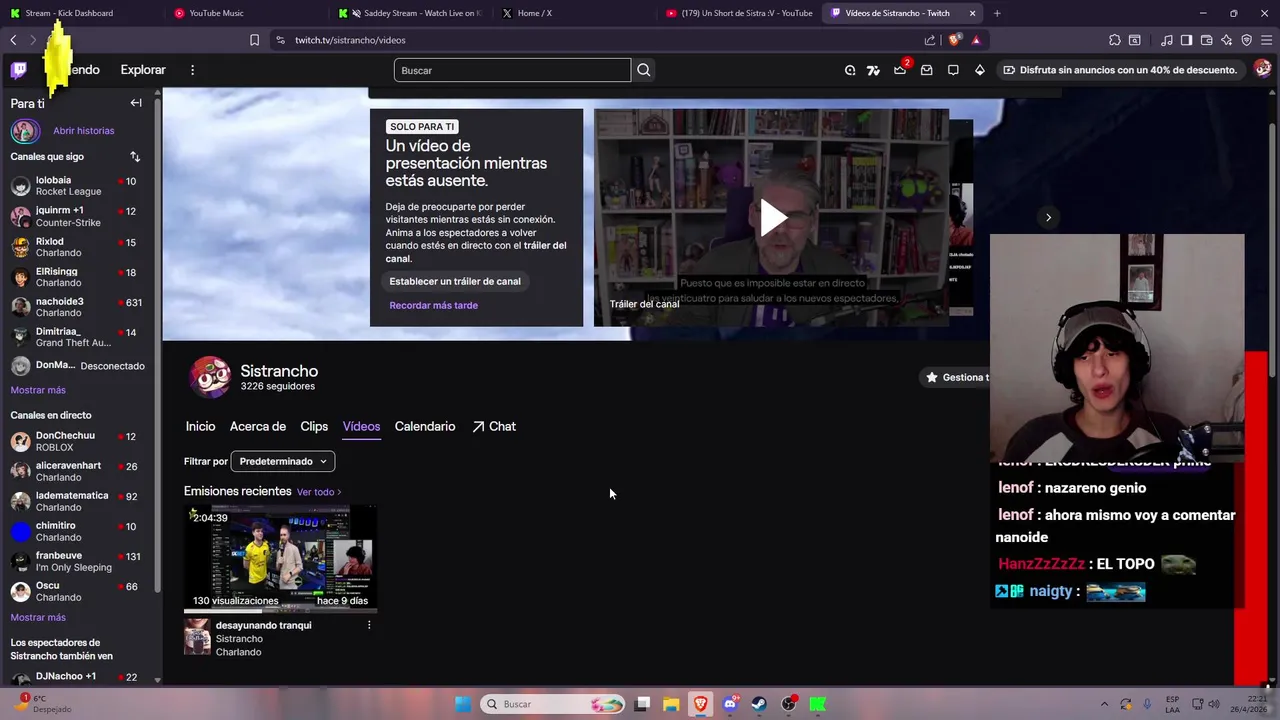Click the Twitch rewind/clock icon in top bar
Image resolution: width=1280 pixels, height=720 pixels.
(850, 70)
